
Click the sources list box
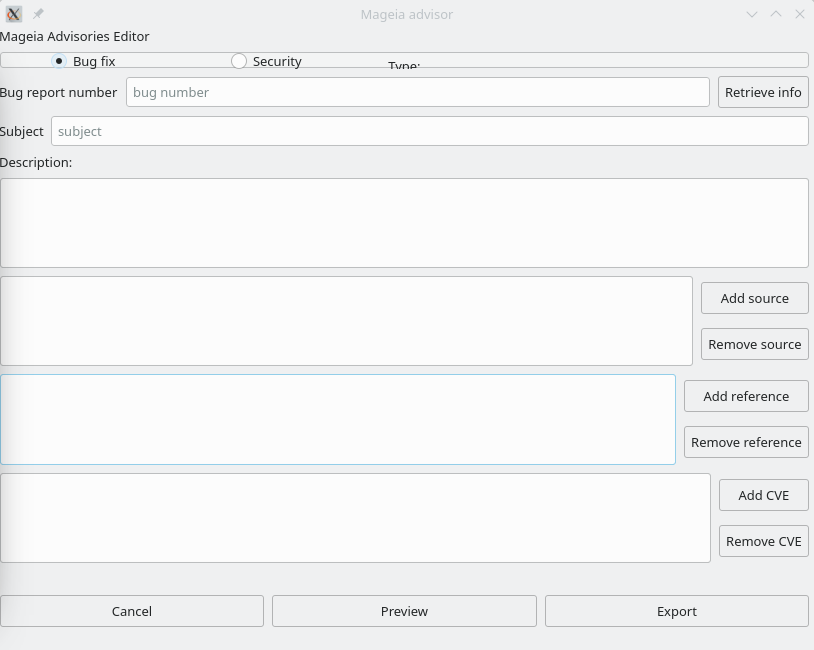pyautogui.click(x=346, y=321)
